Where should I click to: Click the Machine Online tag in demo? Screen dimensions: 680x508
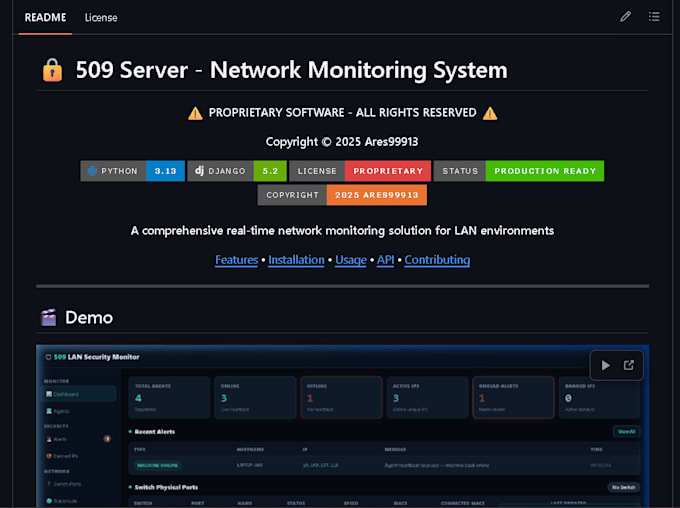coord(157,465)
